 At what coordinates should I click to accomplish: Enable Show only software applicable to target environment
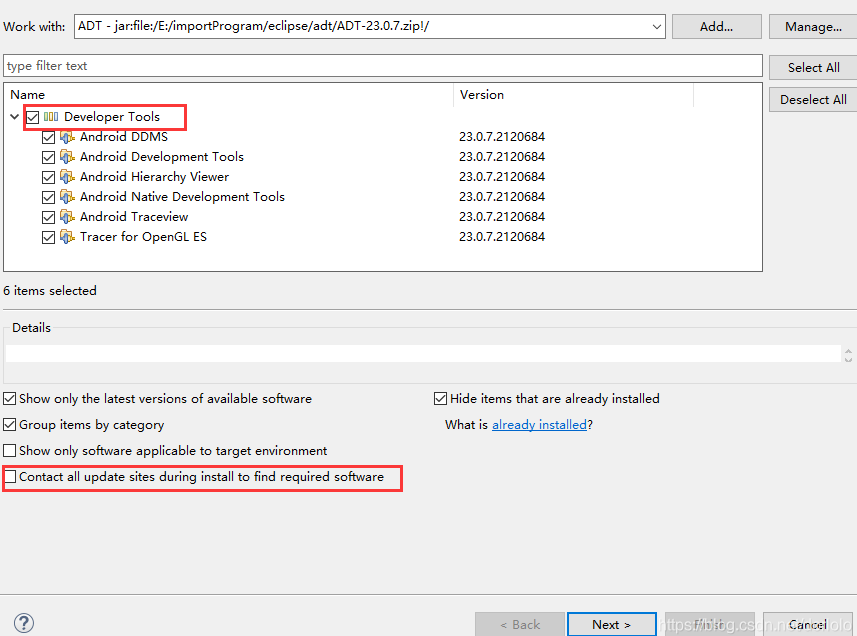point(9,451)
